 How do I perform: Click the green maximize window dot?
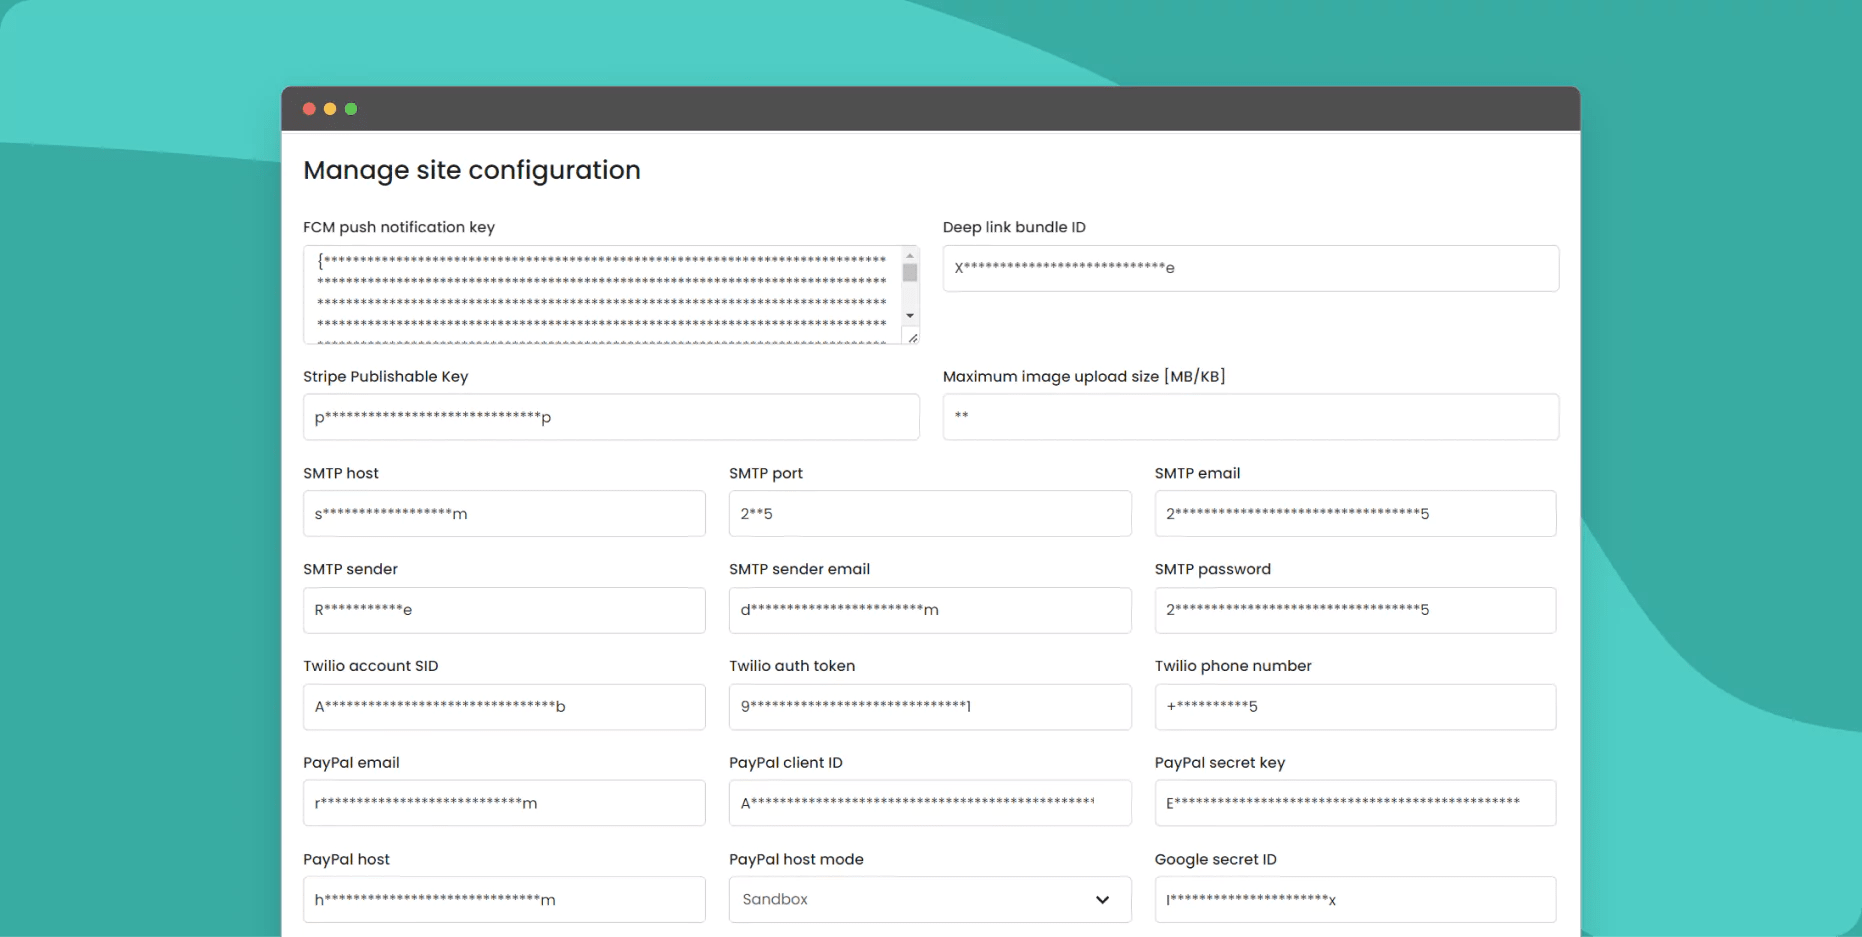(351, 109)
